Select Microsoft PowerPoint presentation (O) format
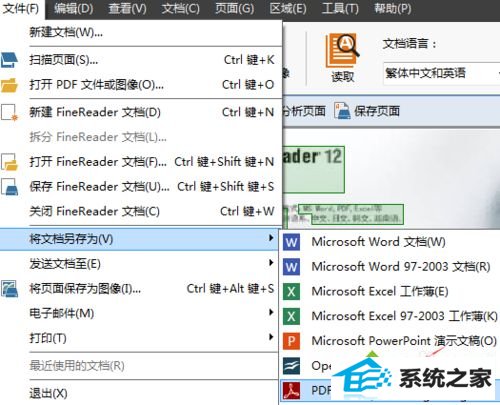The width and height of the screenshot is (500, 405). pos(389,341)
